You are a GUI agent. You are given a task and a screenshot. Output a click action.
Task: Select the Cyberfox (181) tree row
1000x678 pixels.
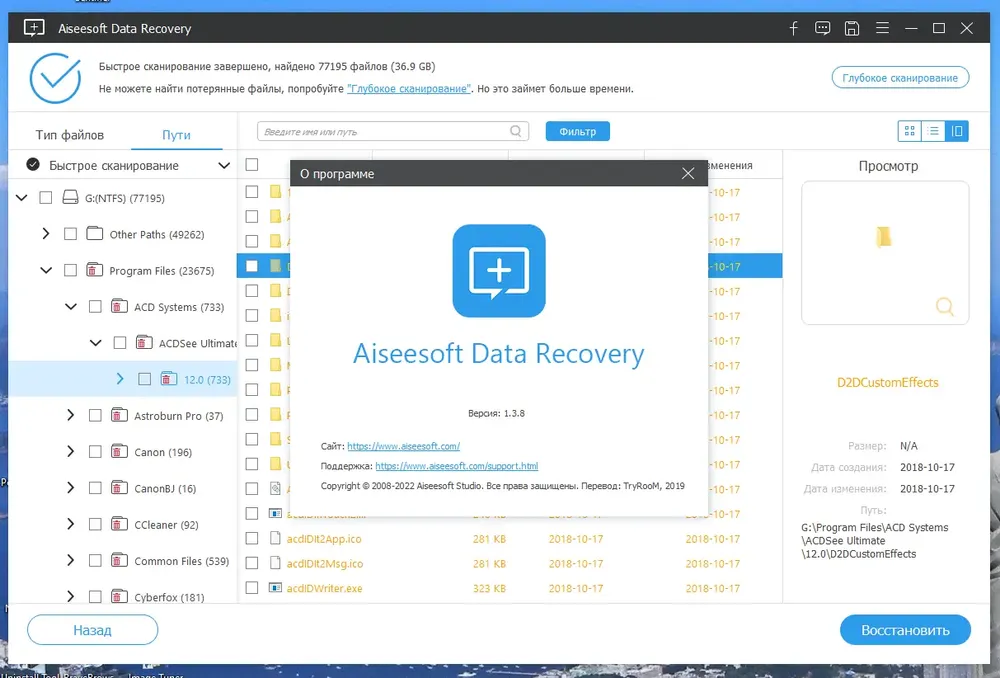(122, 595)
